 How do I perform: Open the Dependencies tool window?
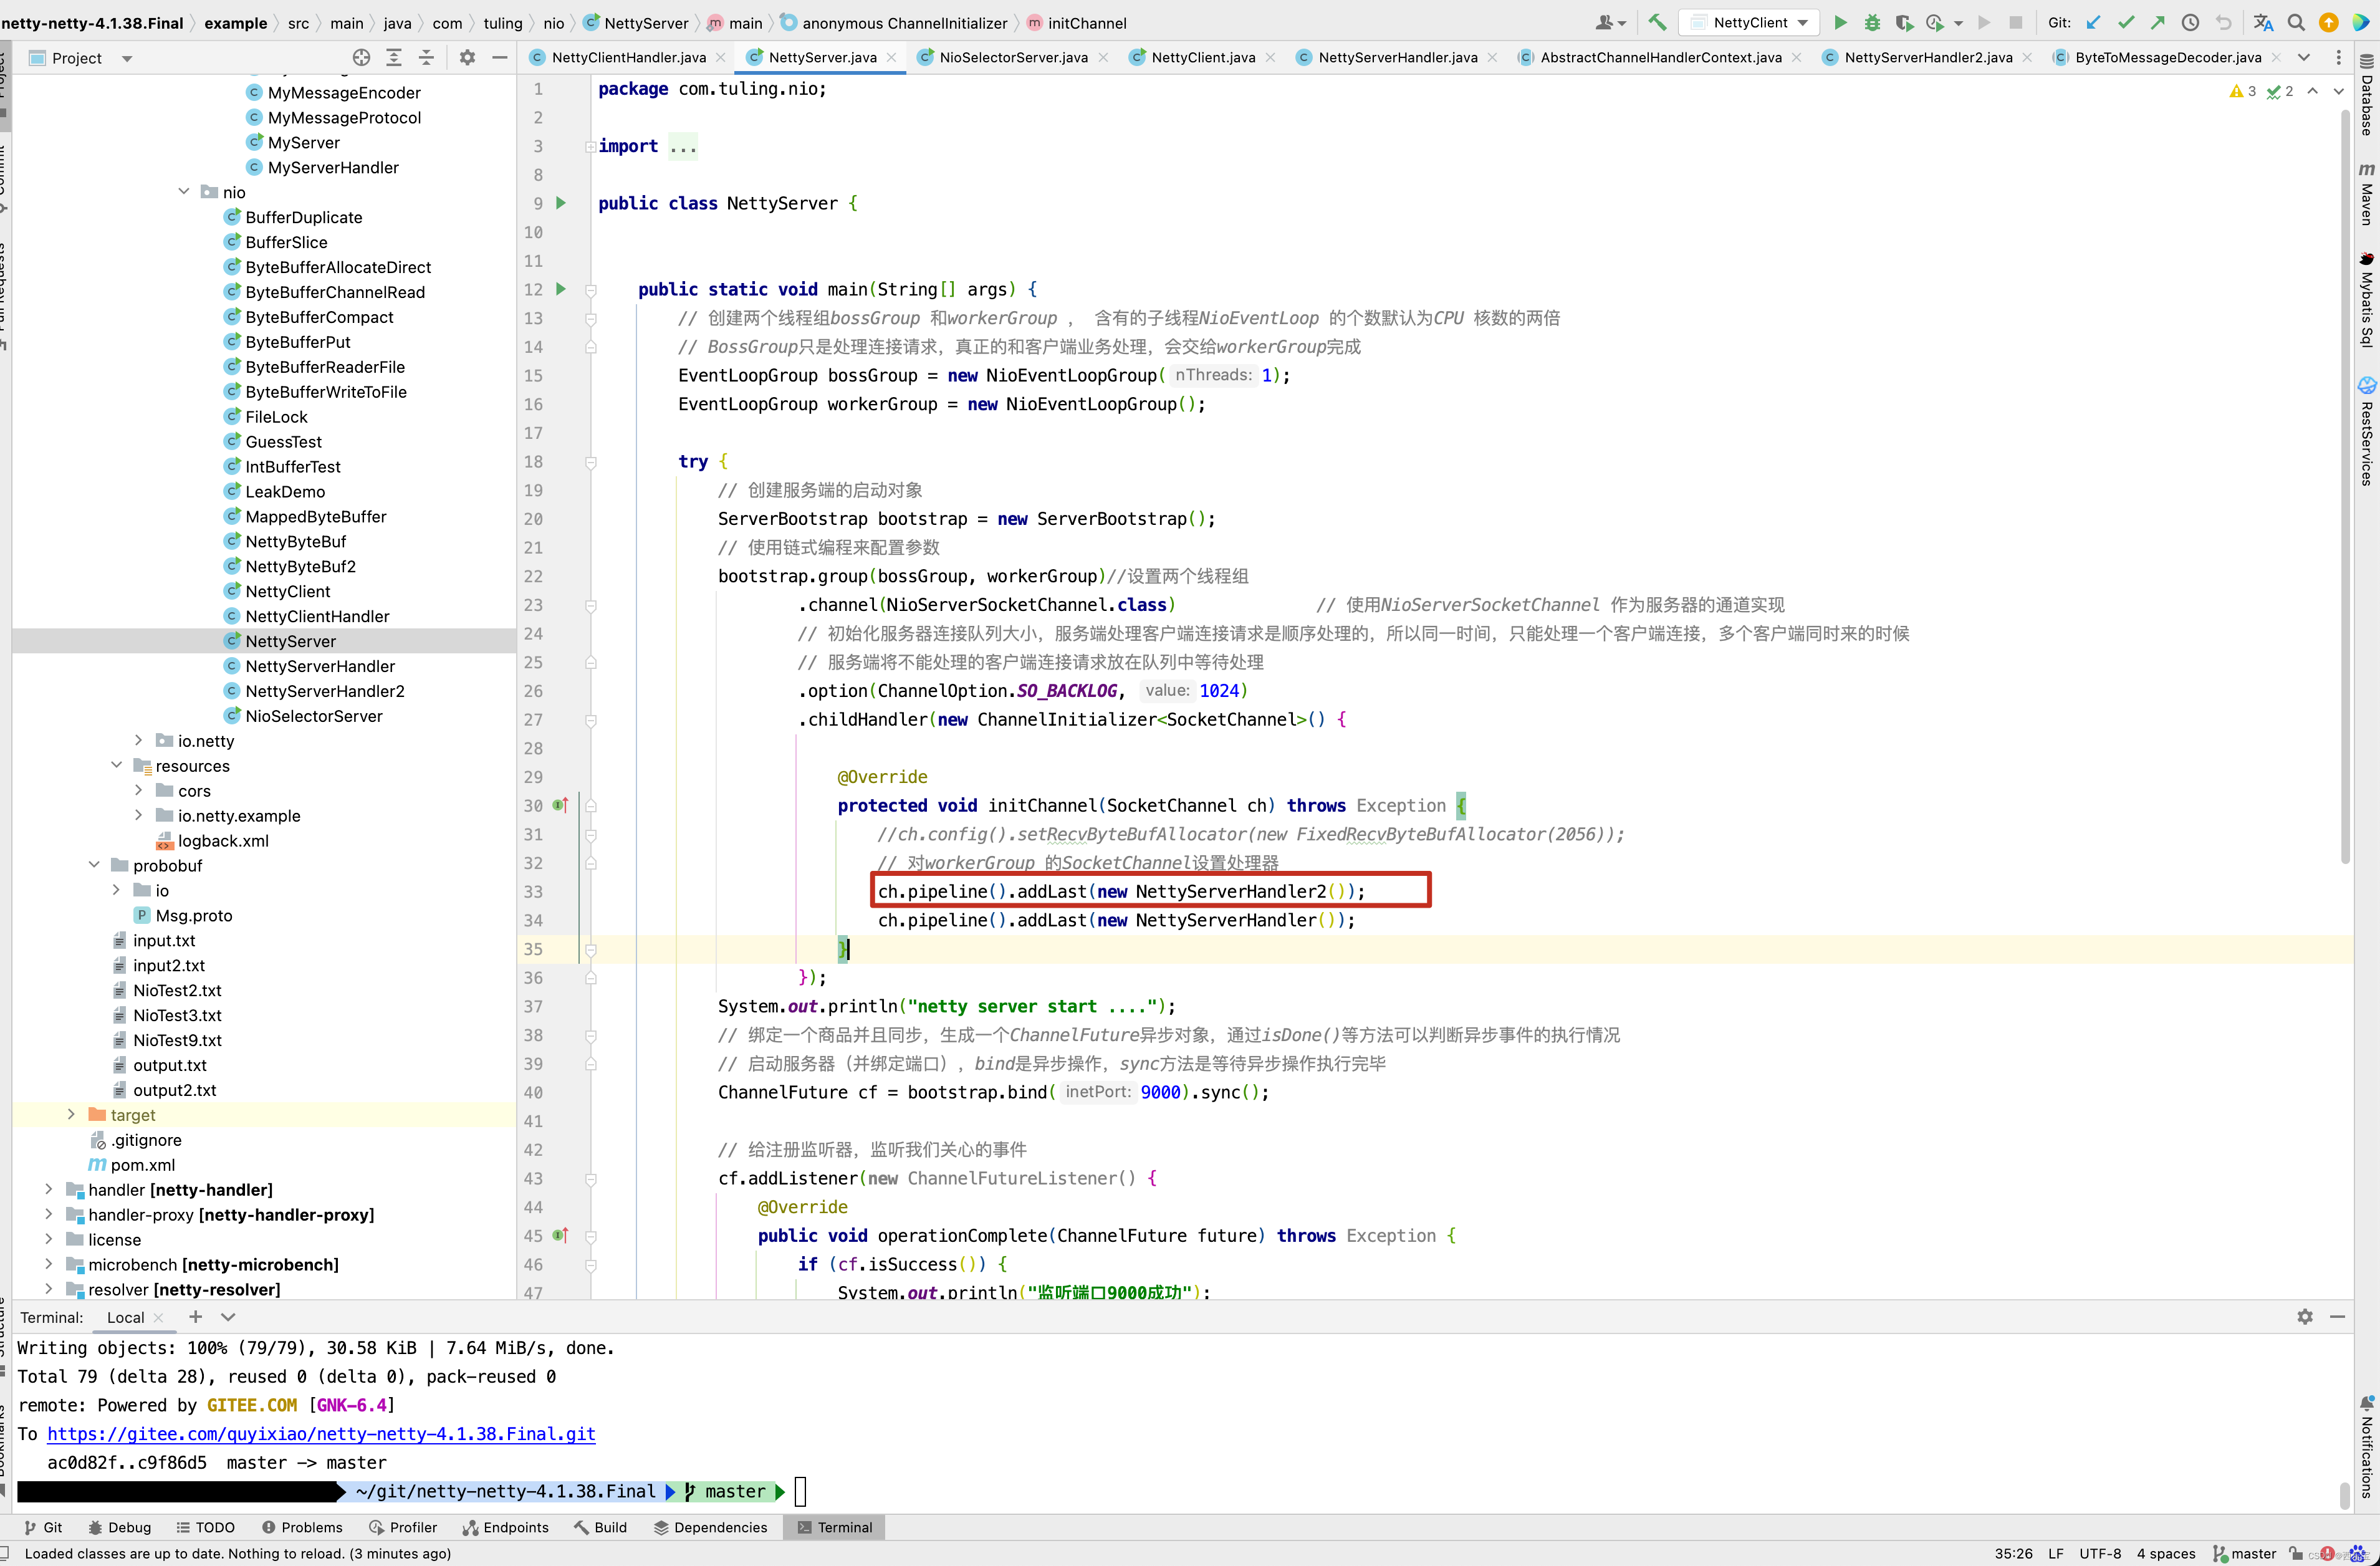[710, 1527]
